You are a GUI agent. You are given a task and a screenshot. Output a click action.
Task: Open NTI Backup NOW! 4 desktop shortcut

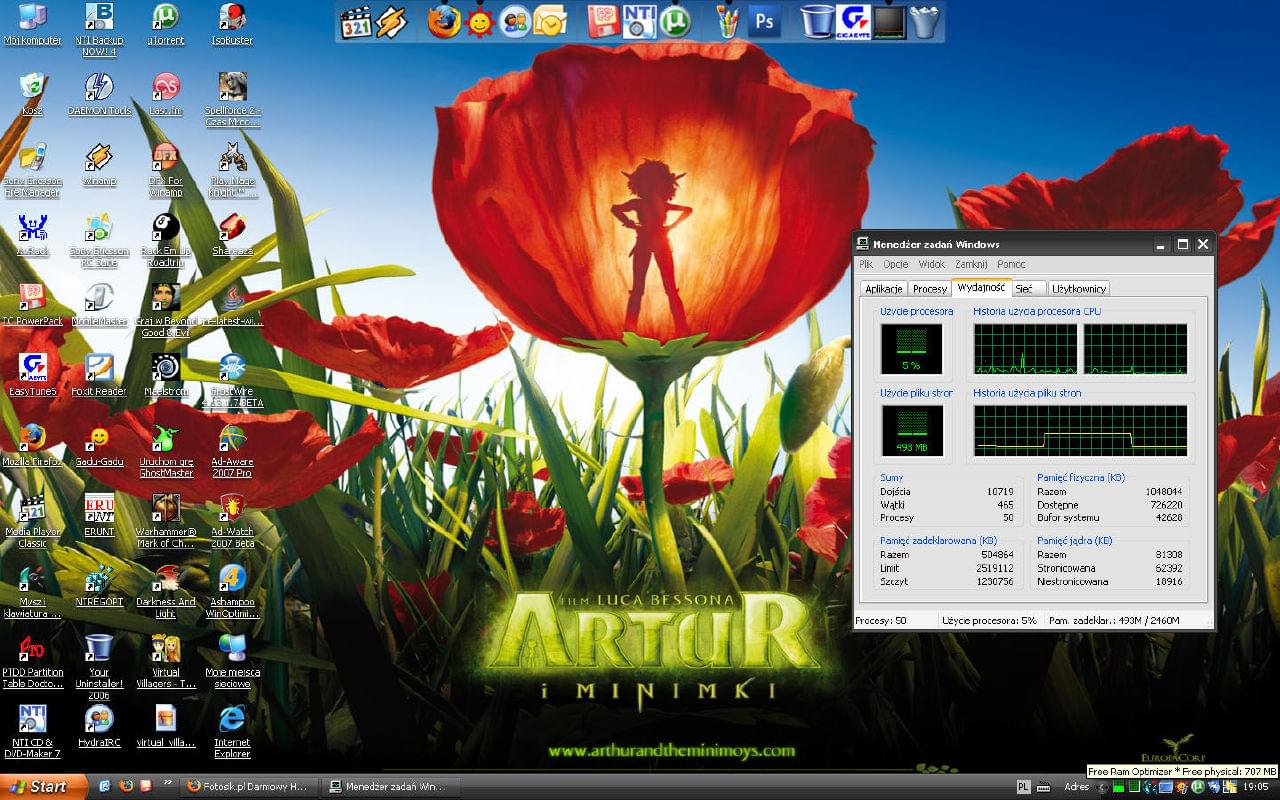click(x=99, y=28)
